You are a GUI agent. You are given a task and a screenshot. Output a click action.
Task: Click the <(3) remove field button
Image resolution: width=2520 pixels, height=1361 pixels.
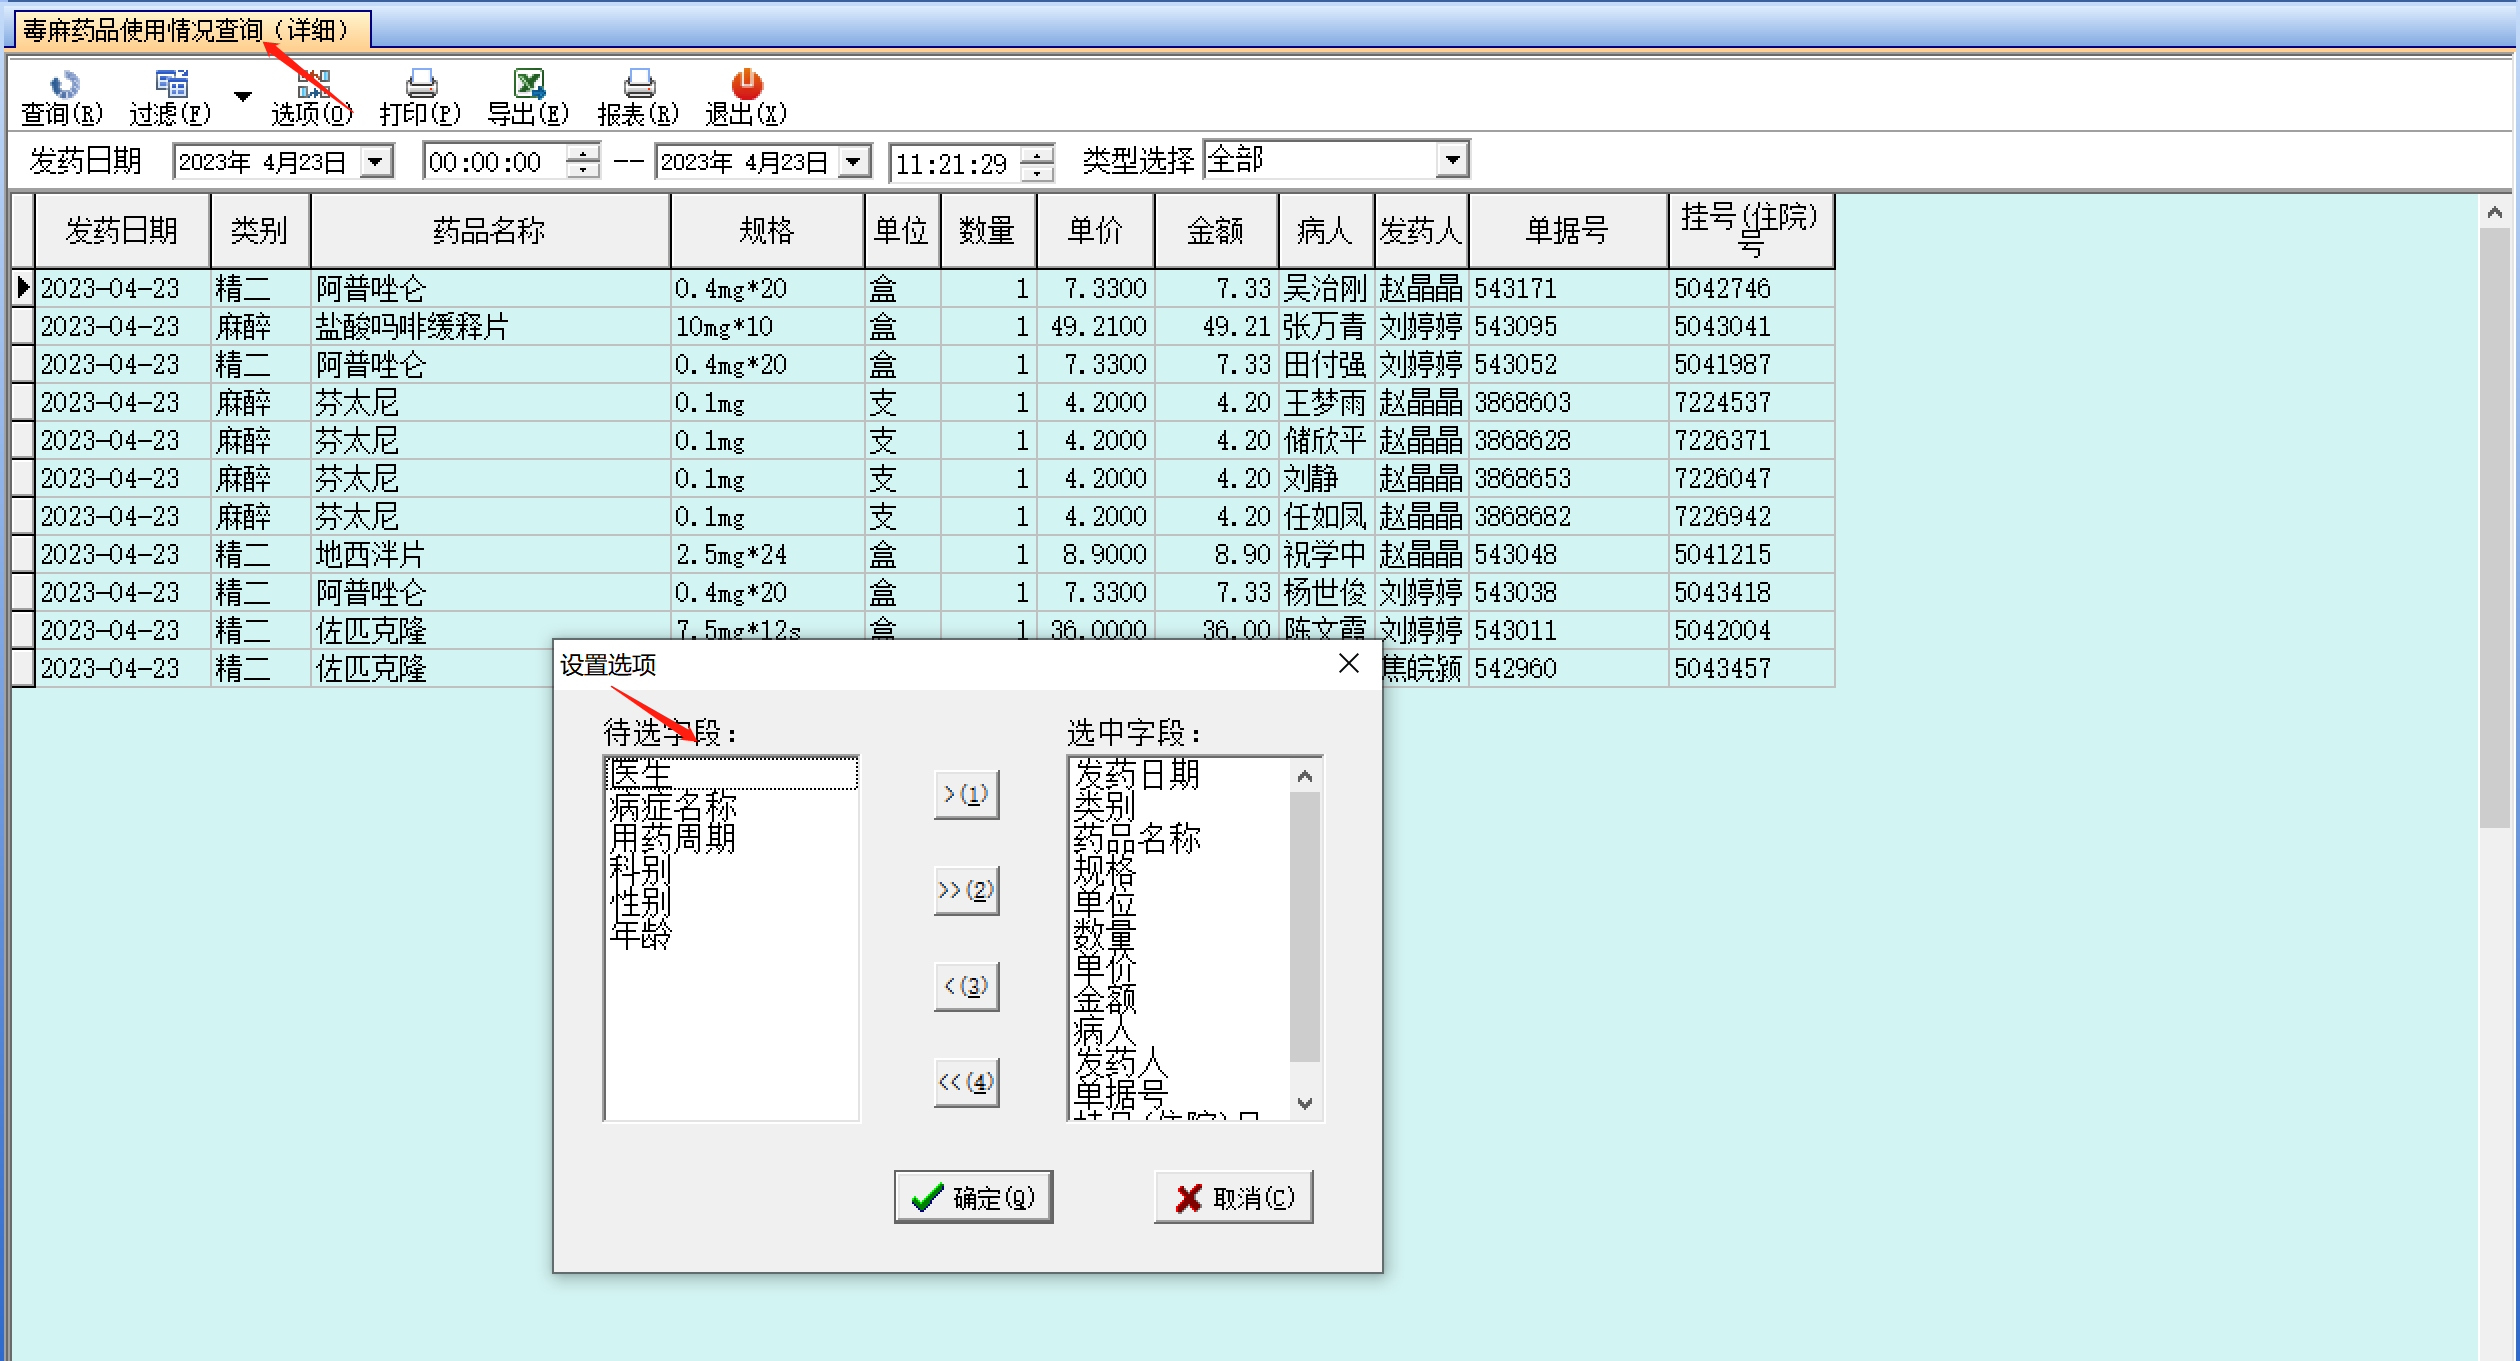click(x=966, y=986)
